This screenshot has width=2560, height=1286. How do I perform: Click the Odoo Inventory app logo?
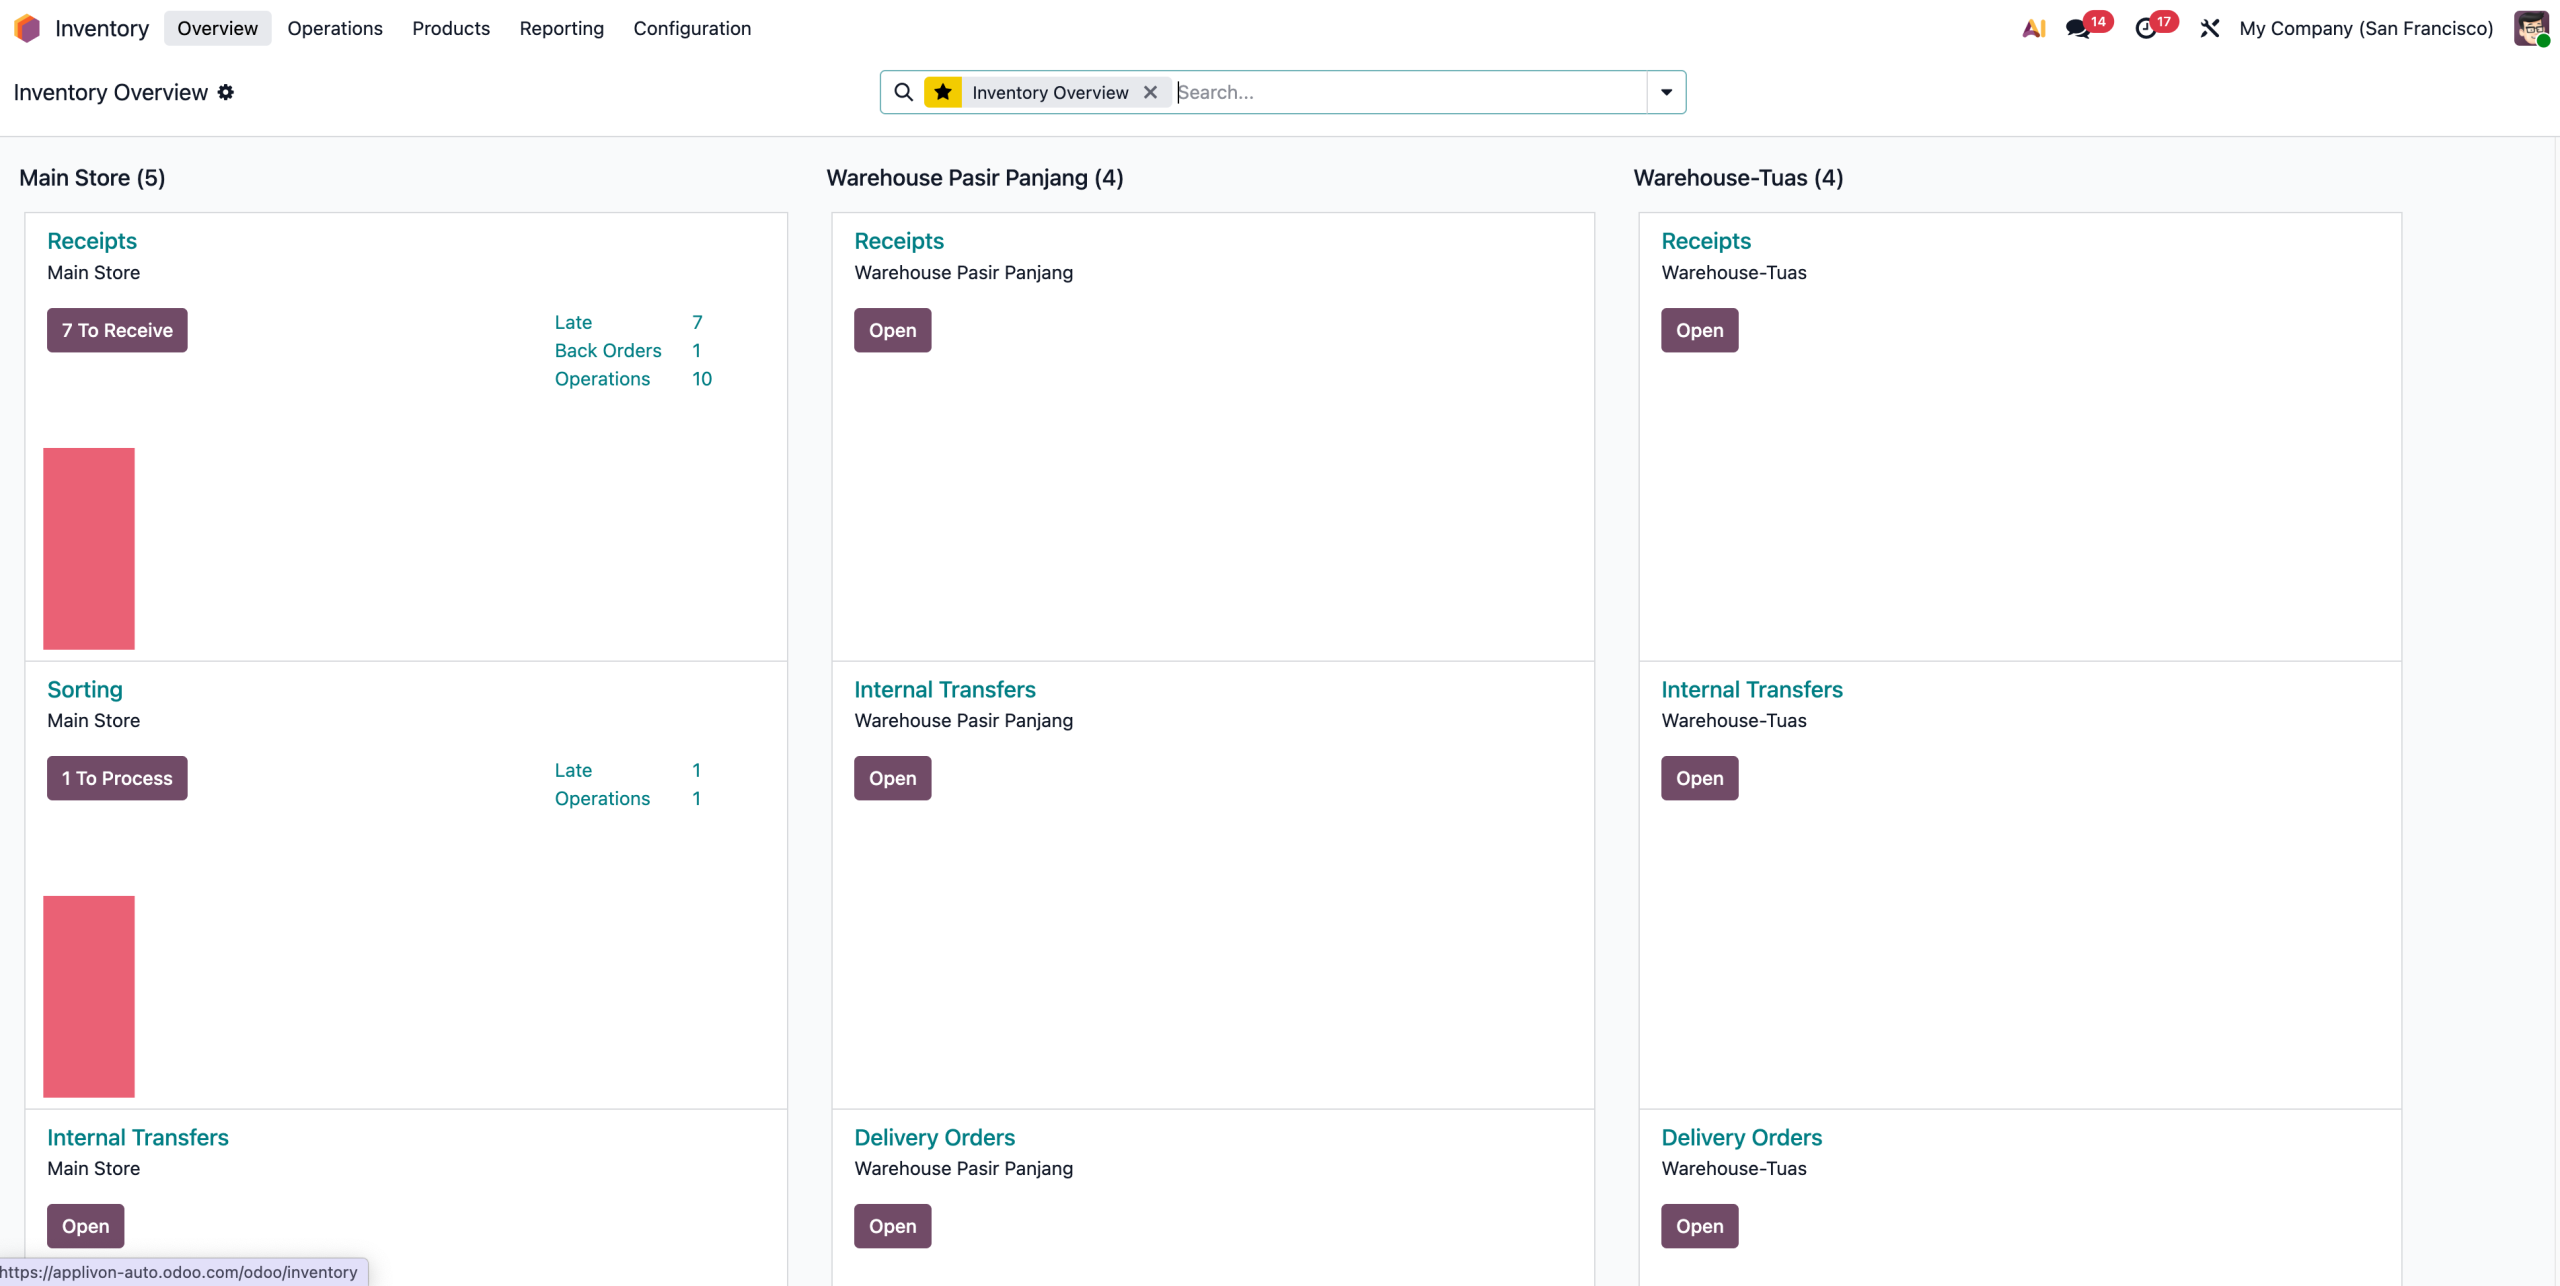tap(27, 28)
